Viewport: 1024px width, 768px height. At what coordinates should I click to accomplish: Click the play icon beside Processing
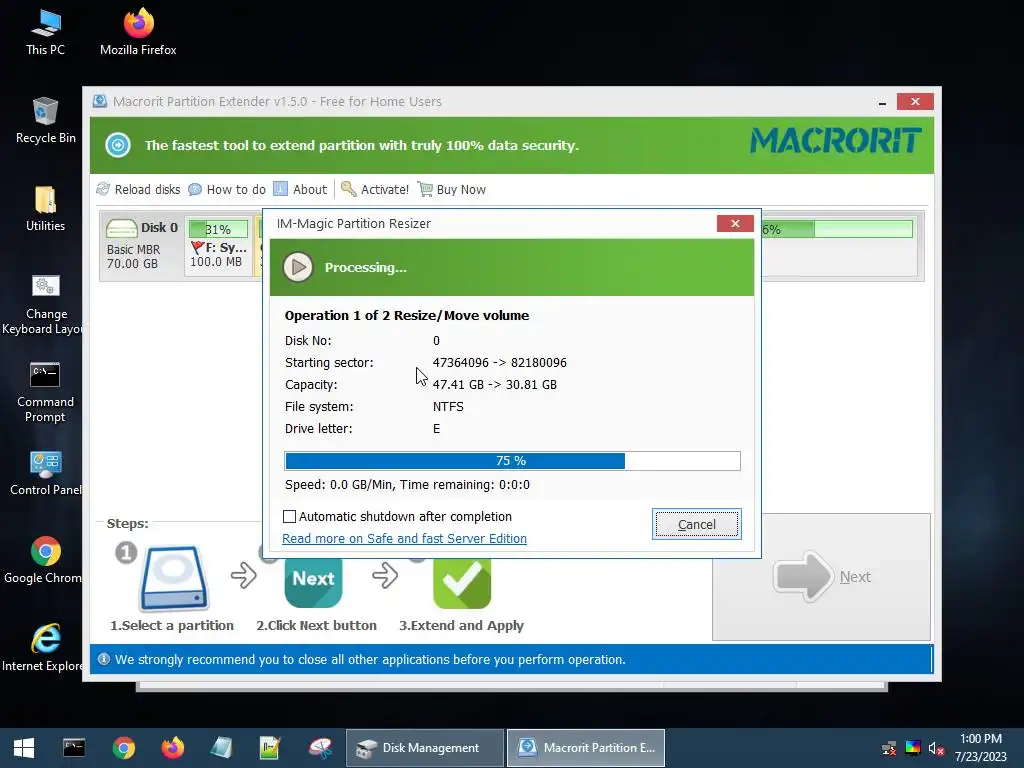298,267
